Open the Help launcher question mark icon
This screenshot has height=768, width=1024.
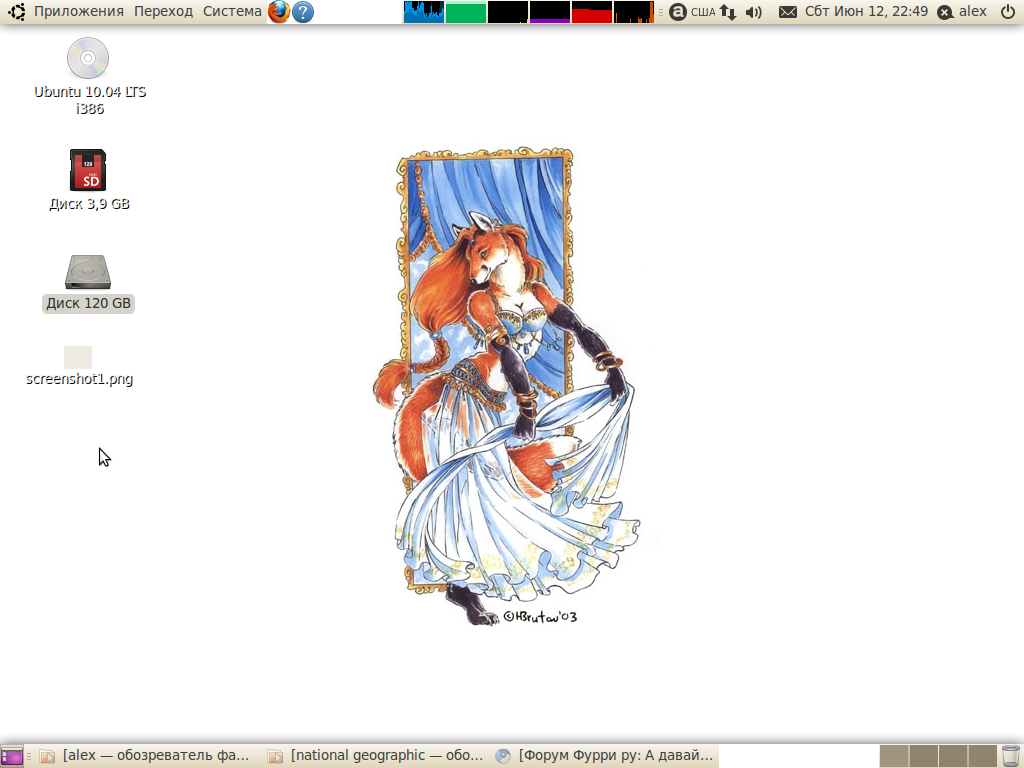click(x=302, y=12)
